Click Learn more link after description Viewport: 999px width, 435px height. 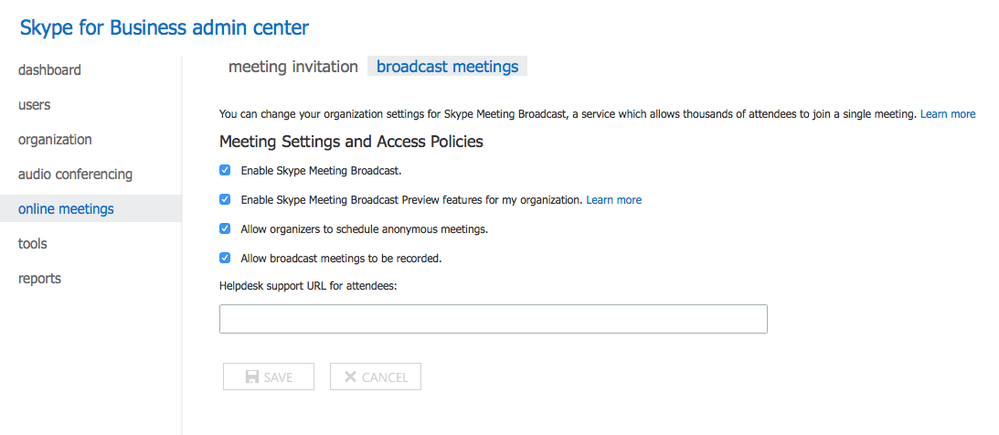click(x=947, y=114)
